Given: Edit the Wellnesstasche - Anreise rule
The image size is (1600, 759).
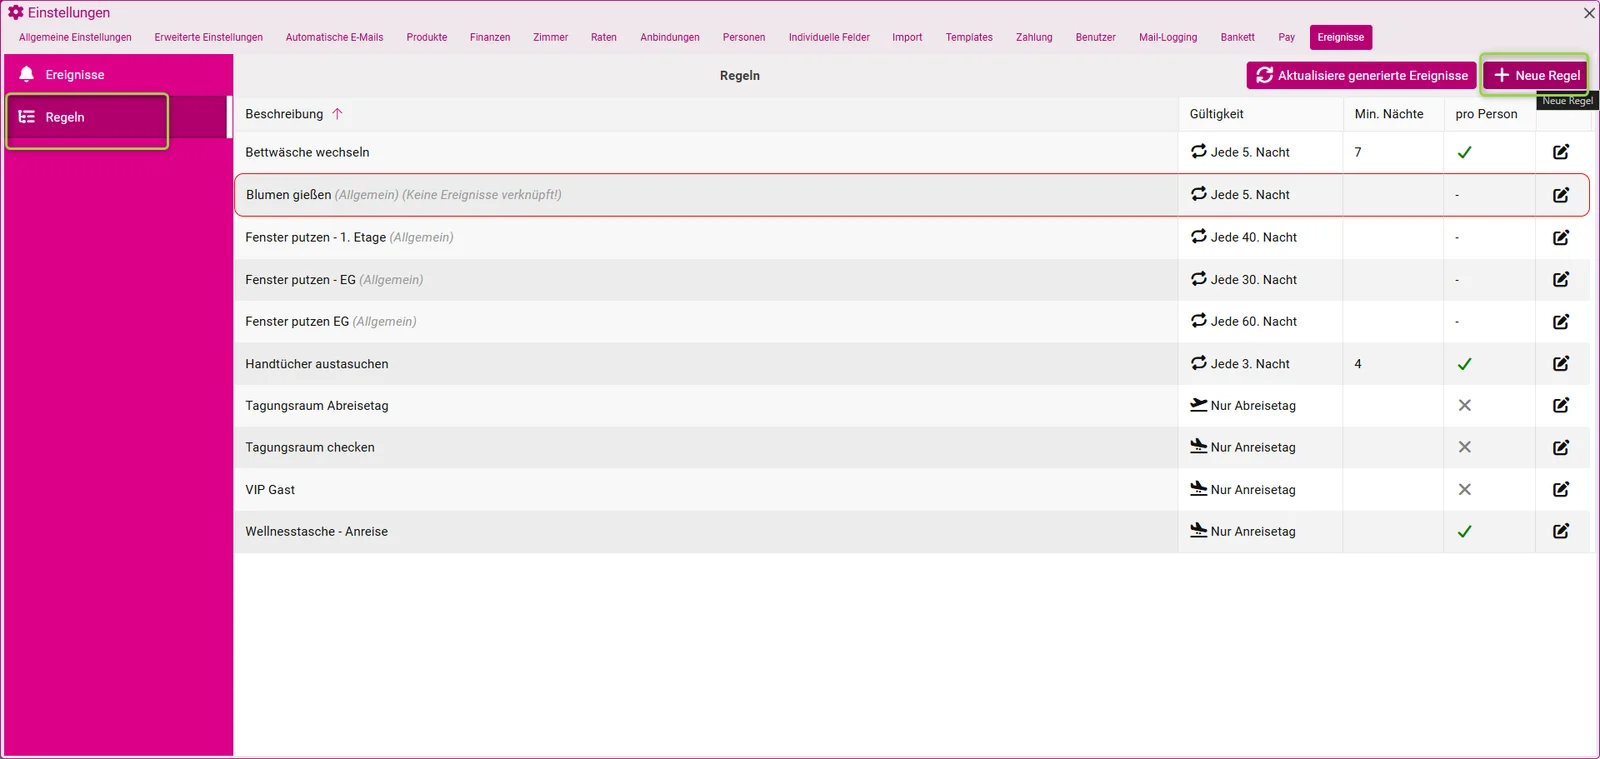Looking at the screenshot, I should [x=1560, y=531].
